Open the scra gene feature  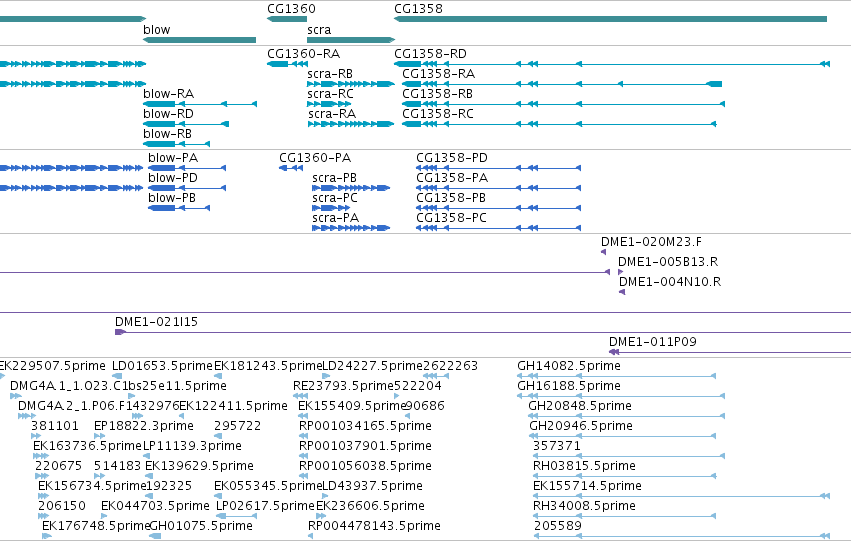pyautogui.click(x=351, y=40)
